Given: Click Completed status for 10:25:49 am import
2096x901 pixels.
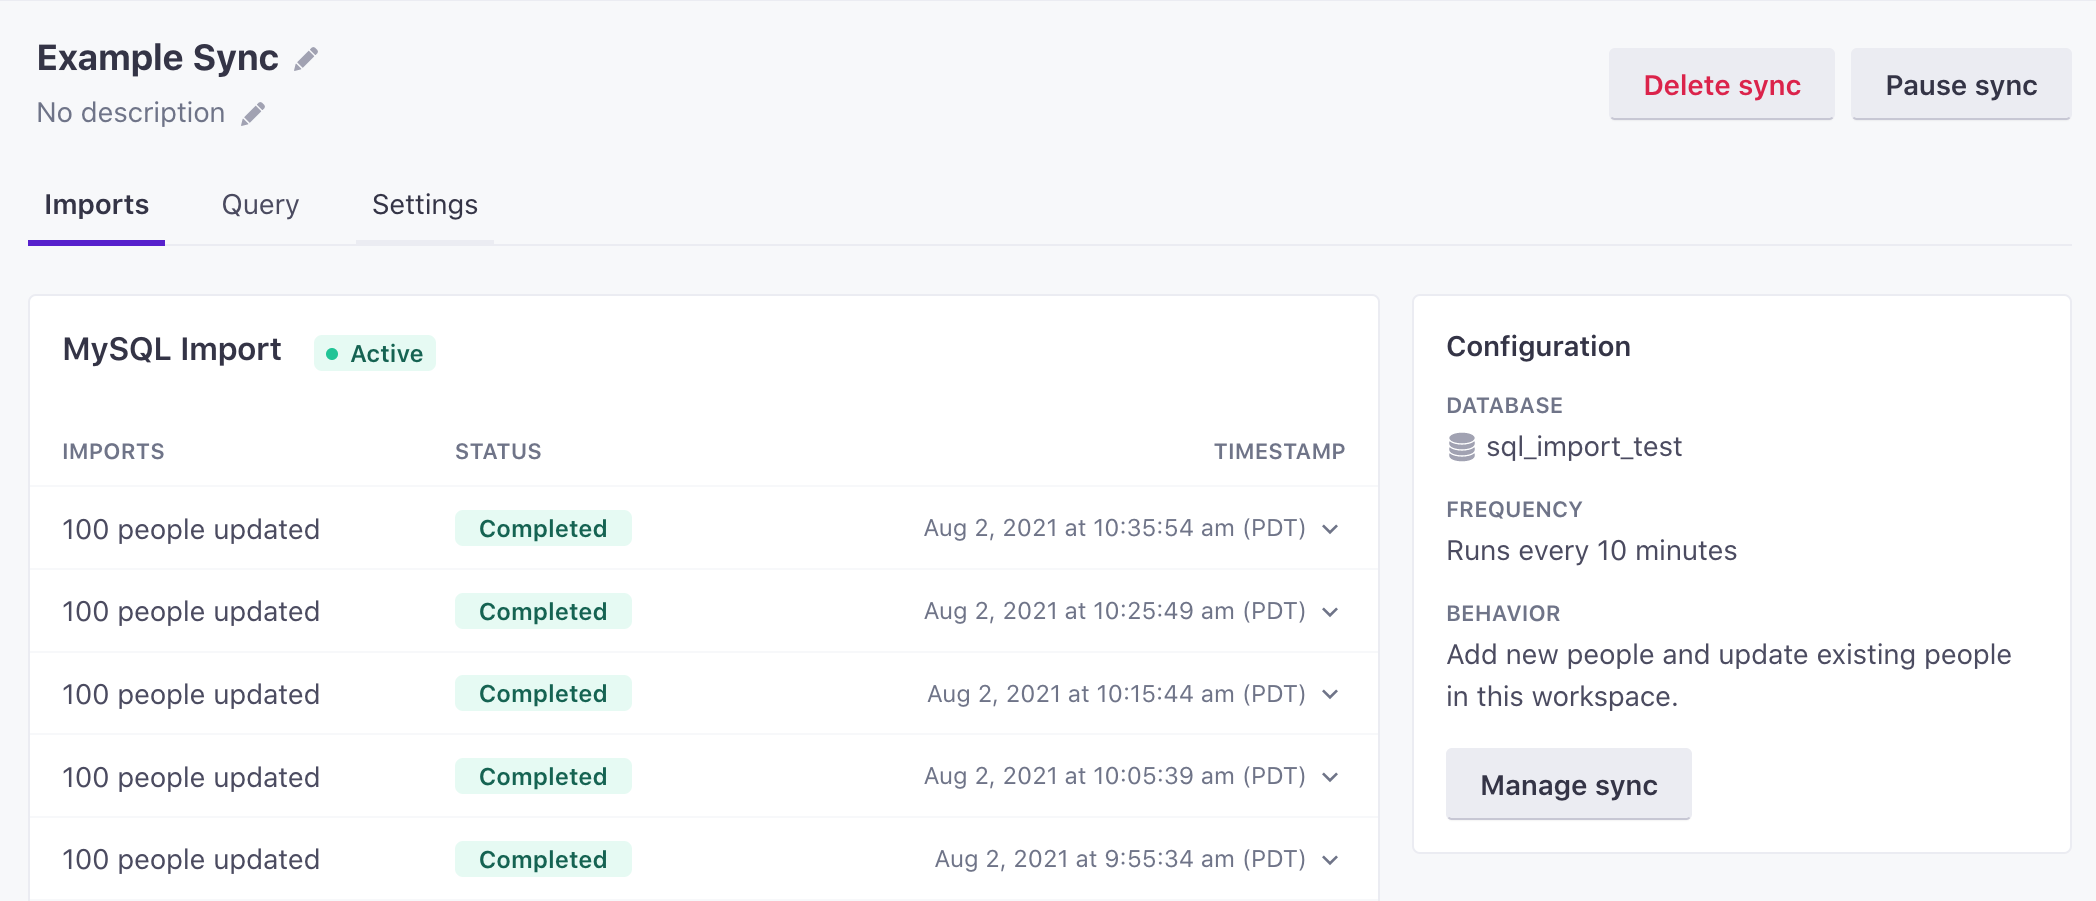Looking at the screenshot, I should tap(543, 611).
